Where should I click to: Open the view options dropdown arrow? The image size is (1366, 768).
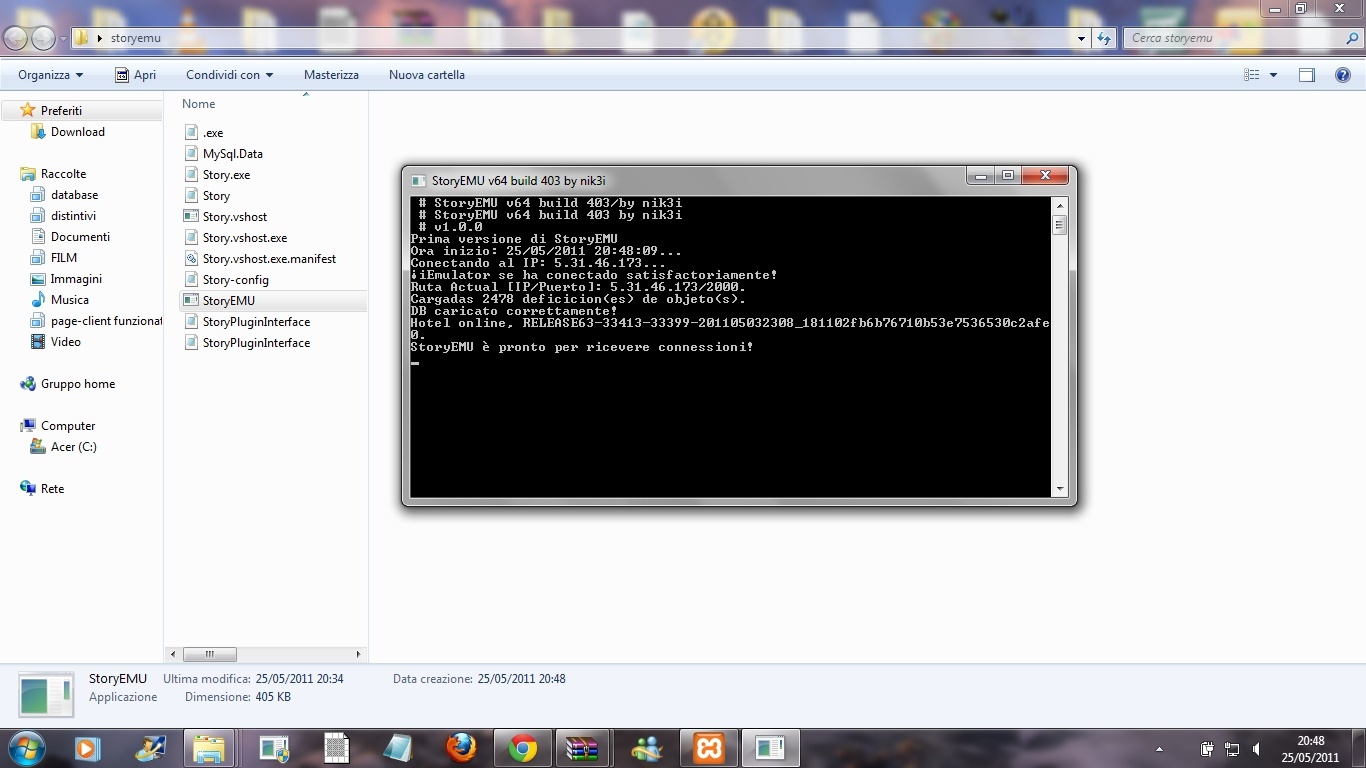pyautogui.click(x=1273, y=75)
